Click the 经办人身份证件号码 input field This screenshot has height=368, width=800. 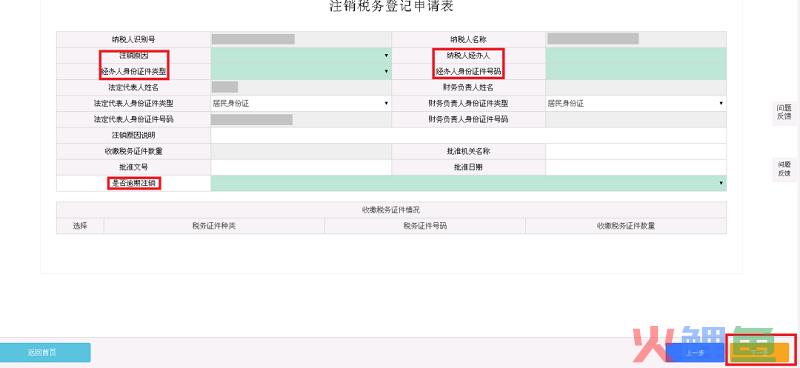[x=636, y=71]
